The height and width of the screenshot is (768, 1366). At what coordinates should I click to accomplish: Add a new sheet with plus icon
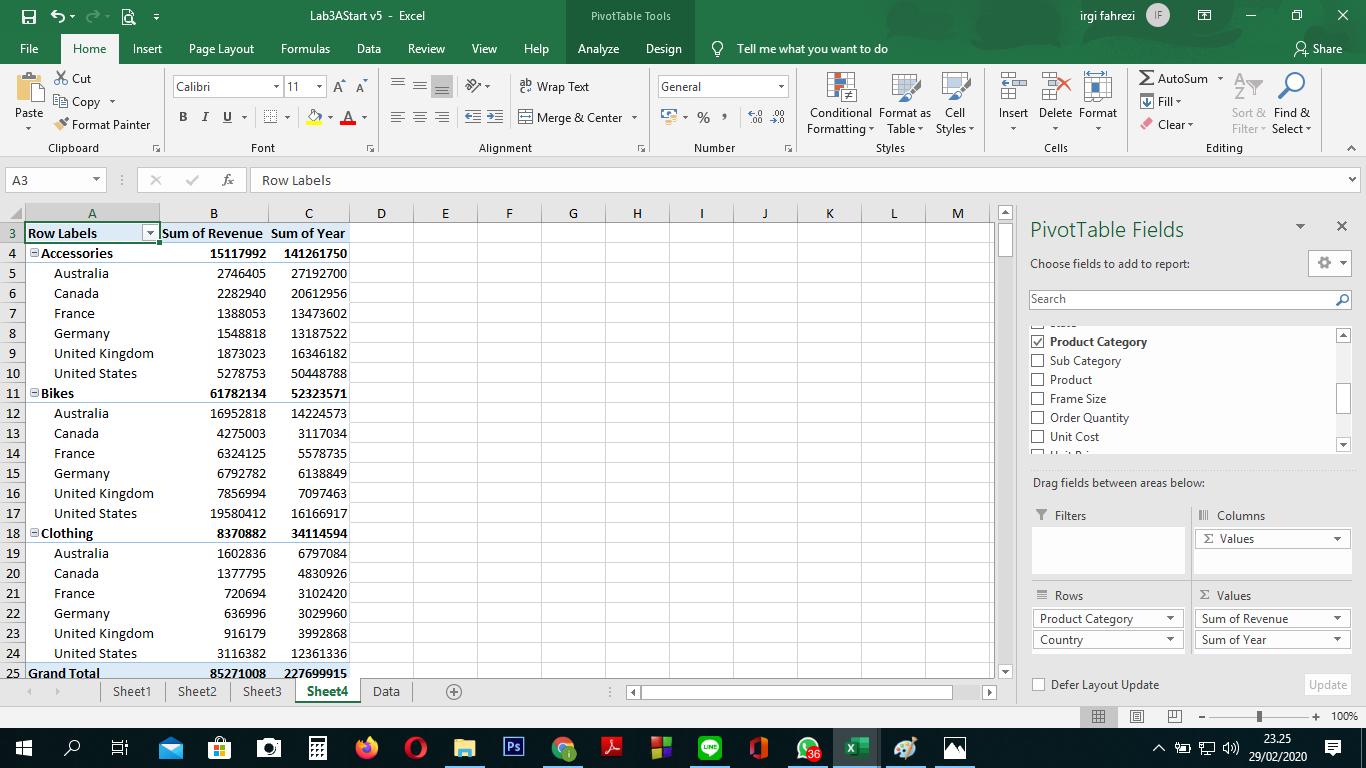pos(454,692)
